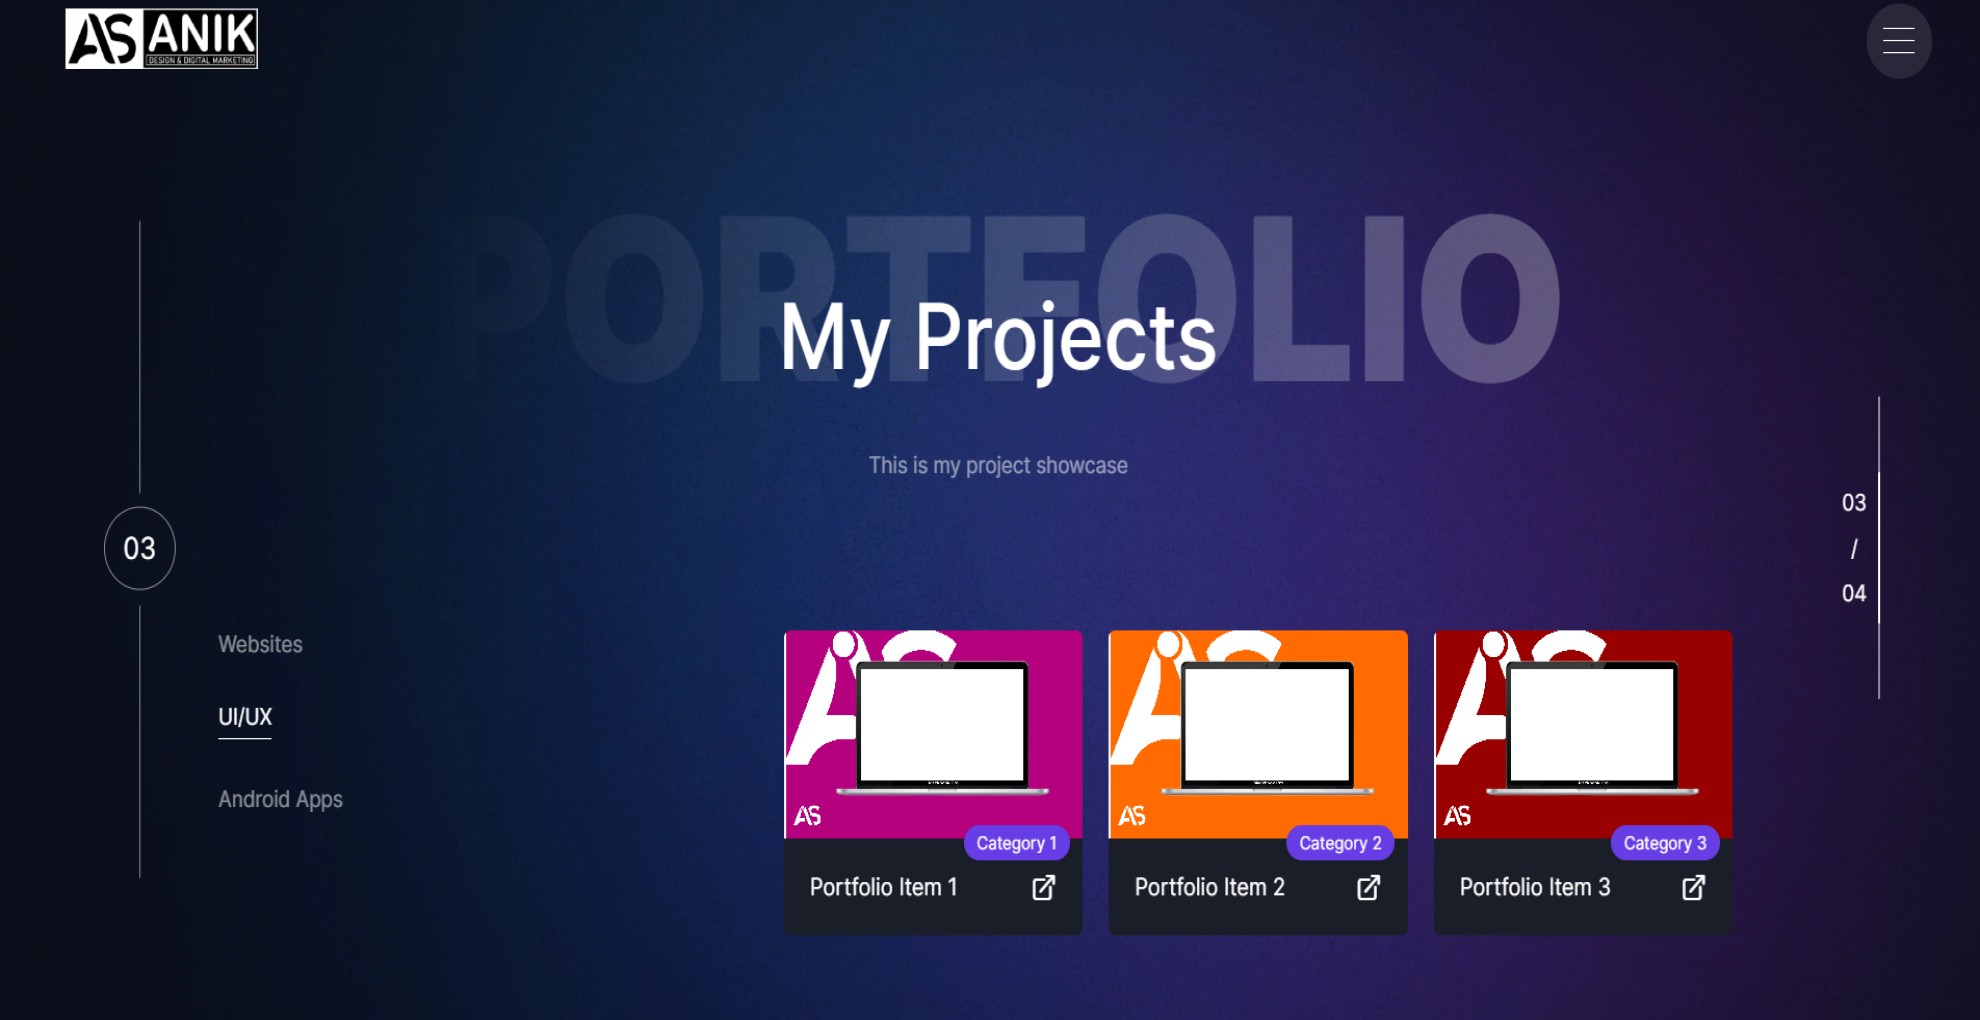Click the AS ANIK logo
This screenshot has width=1980, height=1020.
[x=162, y=39]
